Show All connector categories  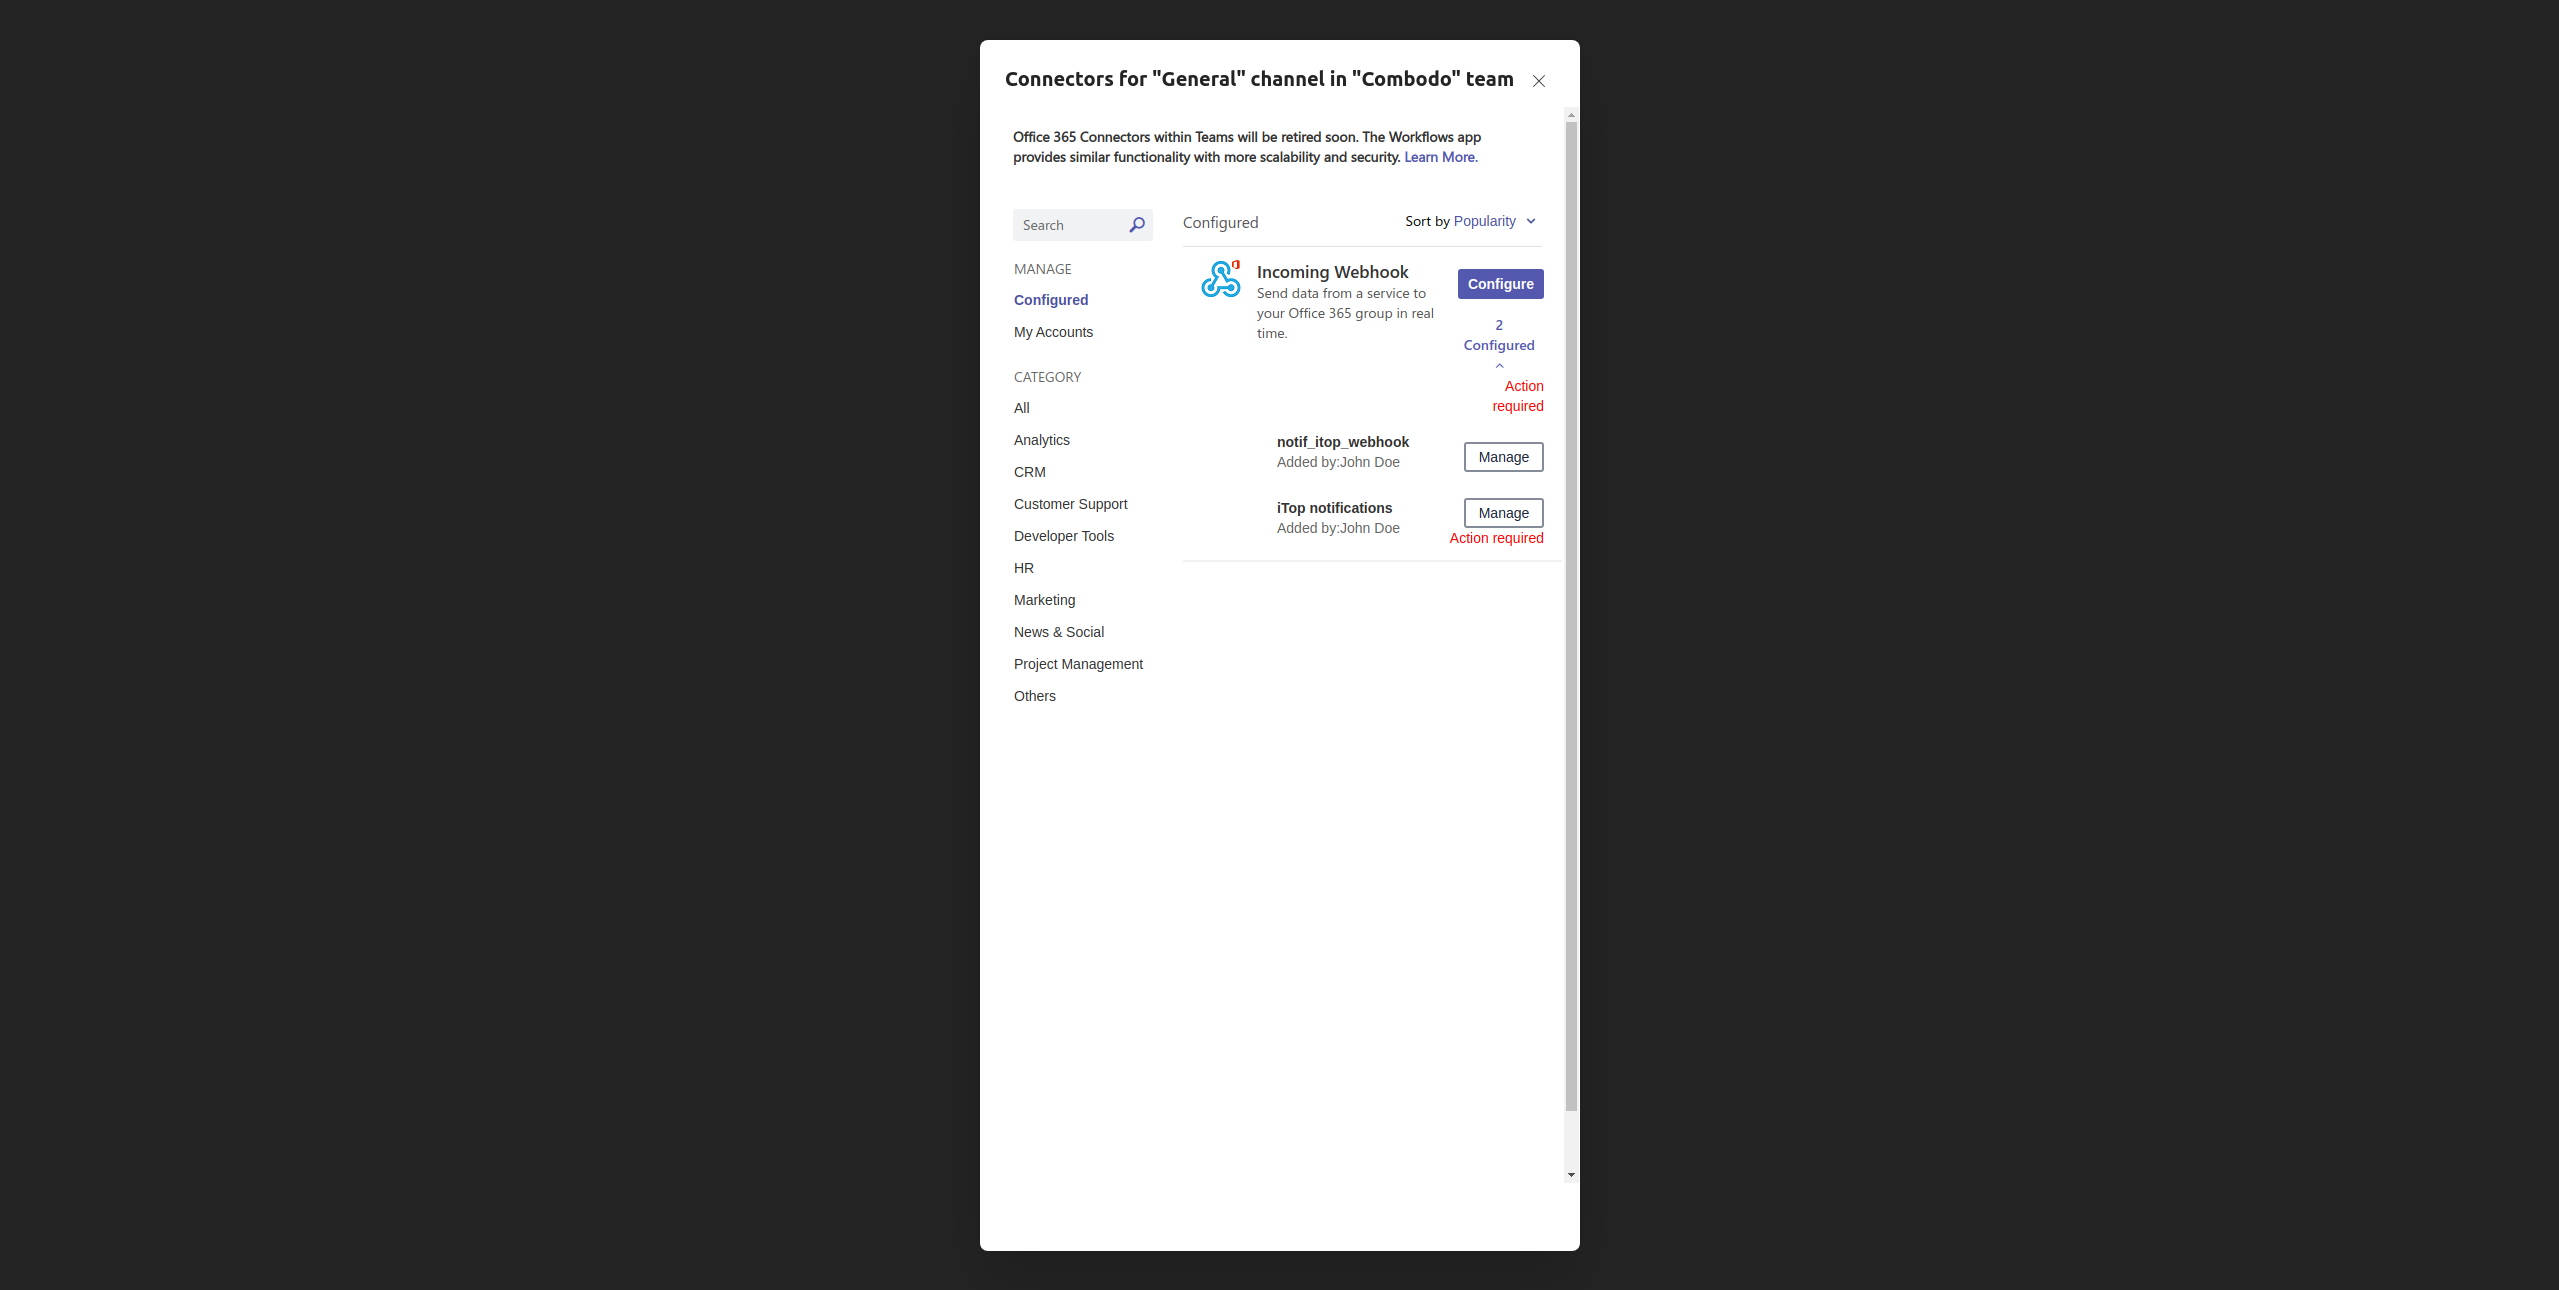1021,408
